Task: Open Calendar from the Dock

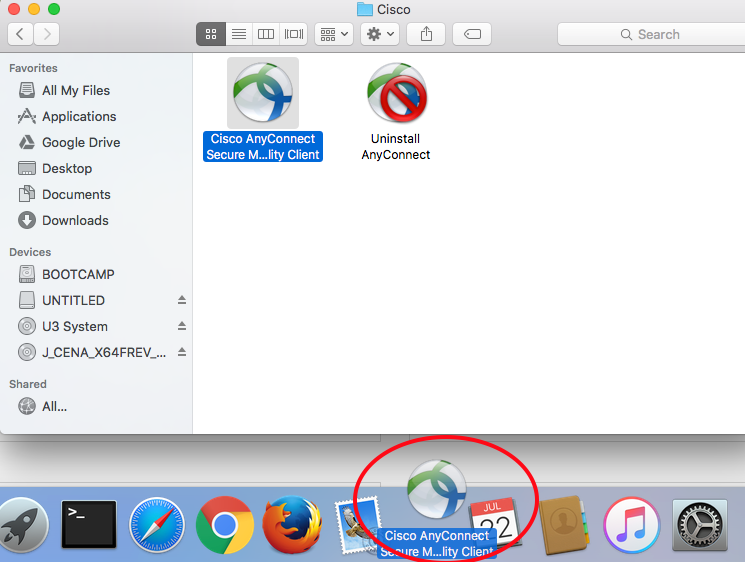Action: pos(496,522)
